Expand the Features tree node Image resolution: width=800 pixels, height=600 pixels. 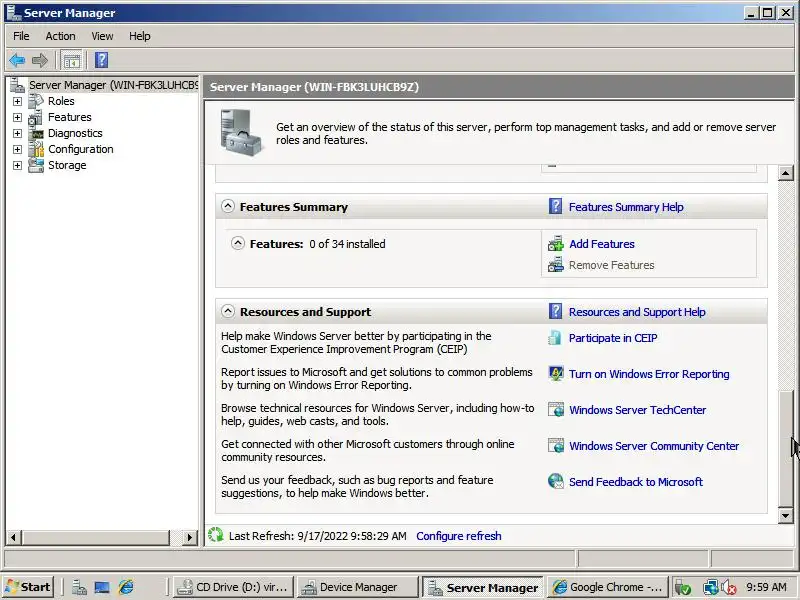(17, 117)
